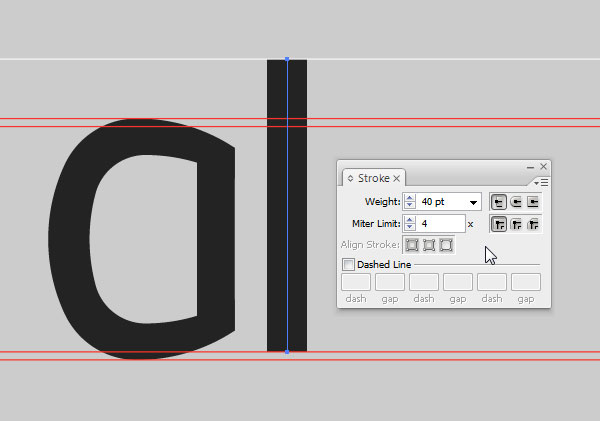Screen dimensions: 600x421
Task: Choose the Bevel Join icon
Action: click(x=533, y=224)
